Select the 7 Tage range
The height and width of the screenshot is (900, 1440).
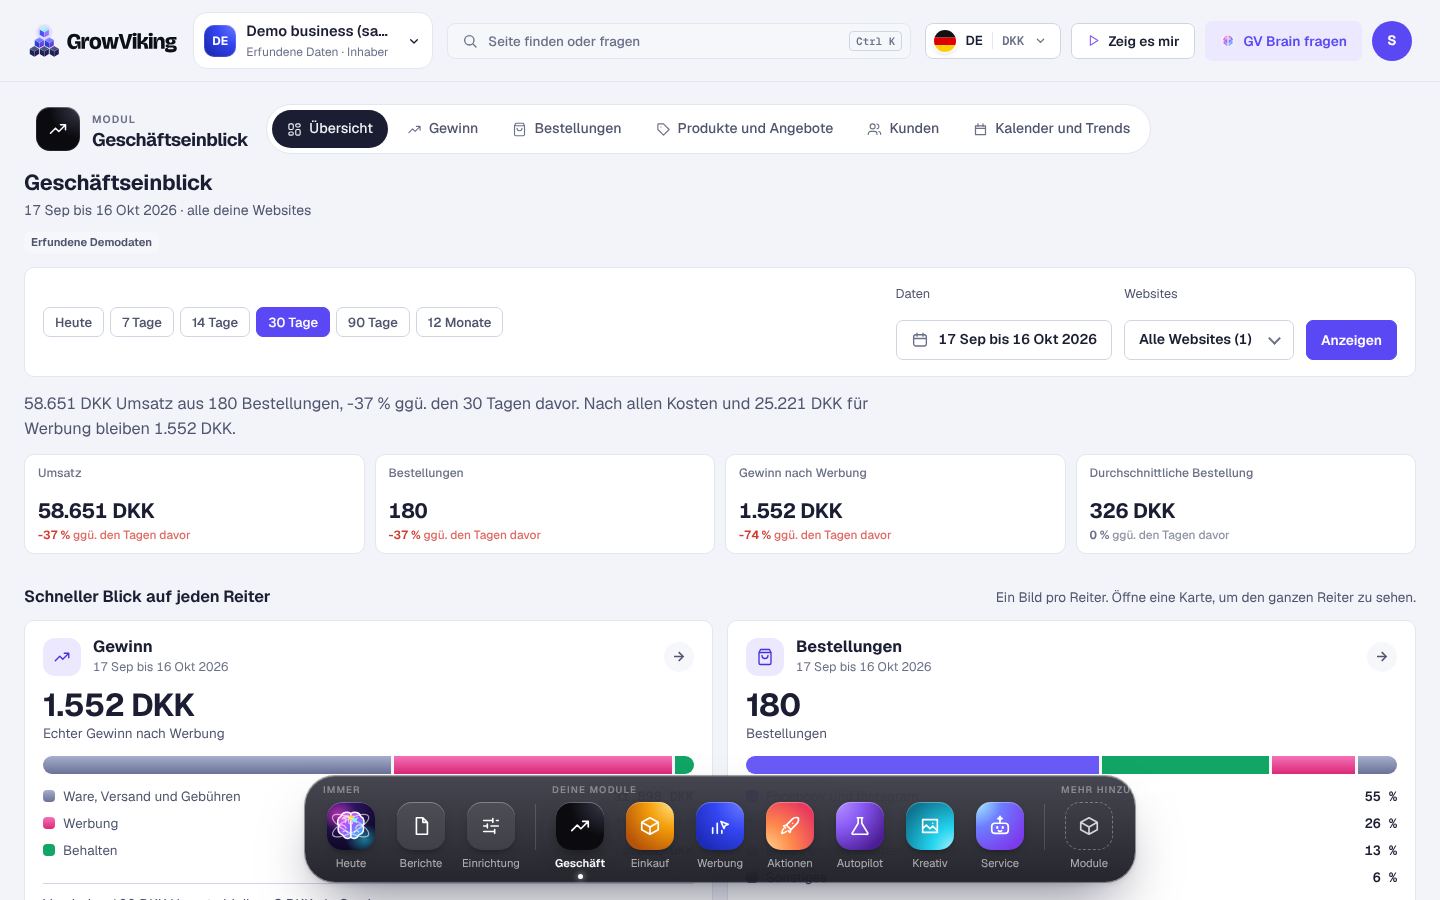[142, 322]
